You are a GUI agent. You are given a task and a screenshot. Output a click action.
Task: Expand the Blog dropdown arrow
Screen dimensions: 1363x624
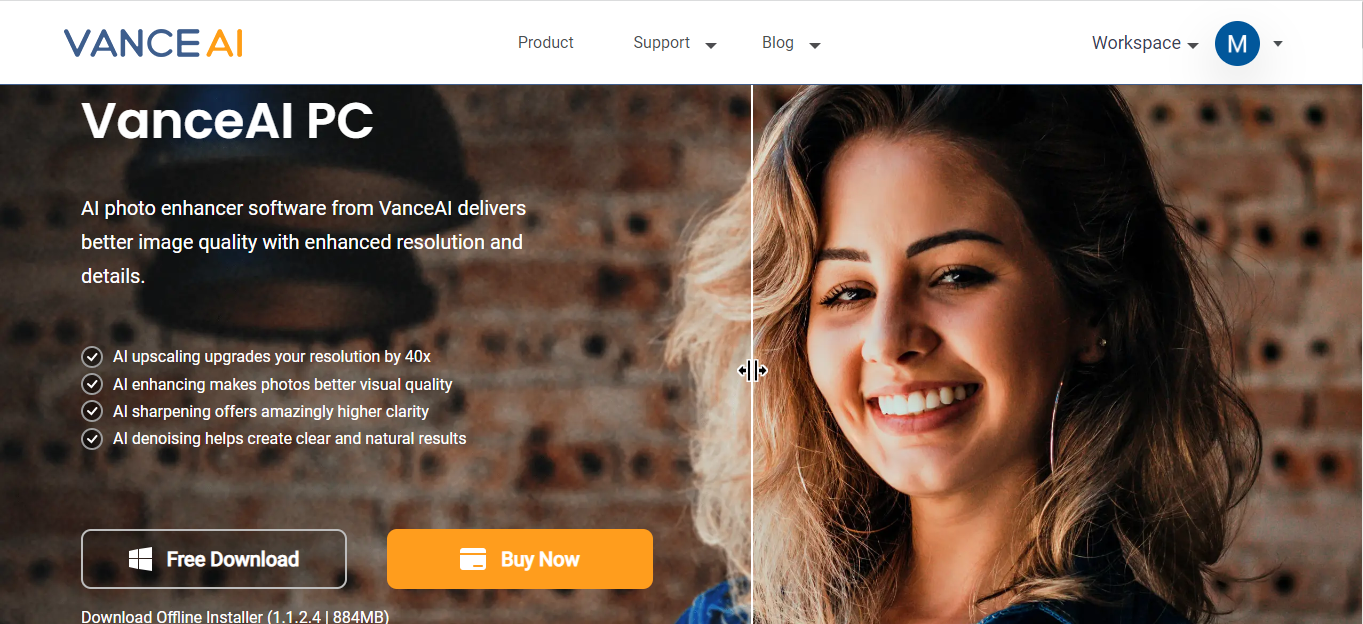click(815, 45)
